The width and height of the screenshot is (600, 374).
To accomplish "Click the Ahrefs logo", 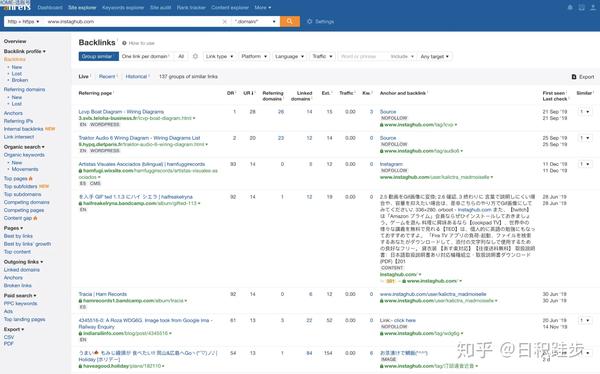I will 16,7.
